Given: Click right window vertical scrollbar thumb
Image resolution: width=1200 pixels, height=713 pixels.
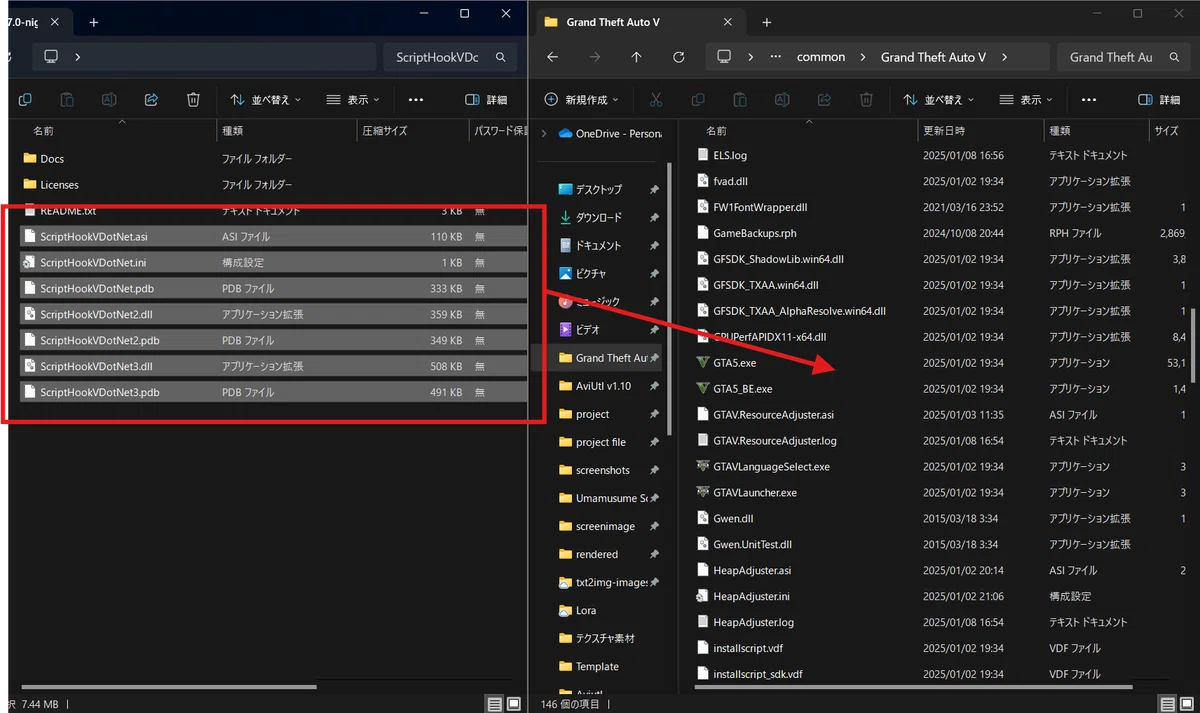Looking at the screenshot, I should click(1193, 345).
